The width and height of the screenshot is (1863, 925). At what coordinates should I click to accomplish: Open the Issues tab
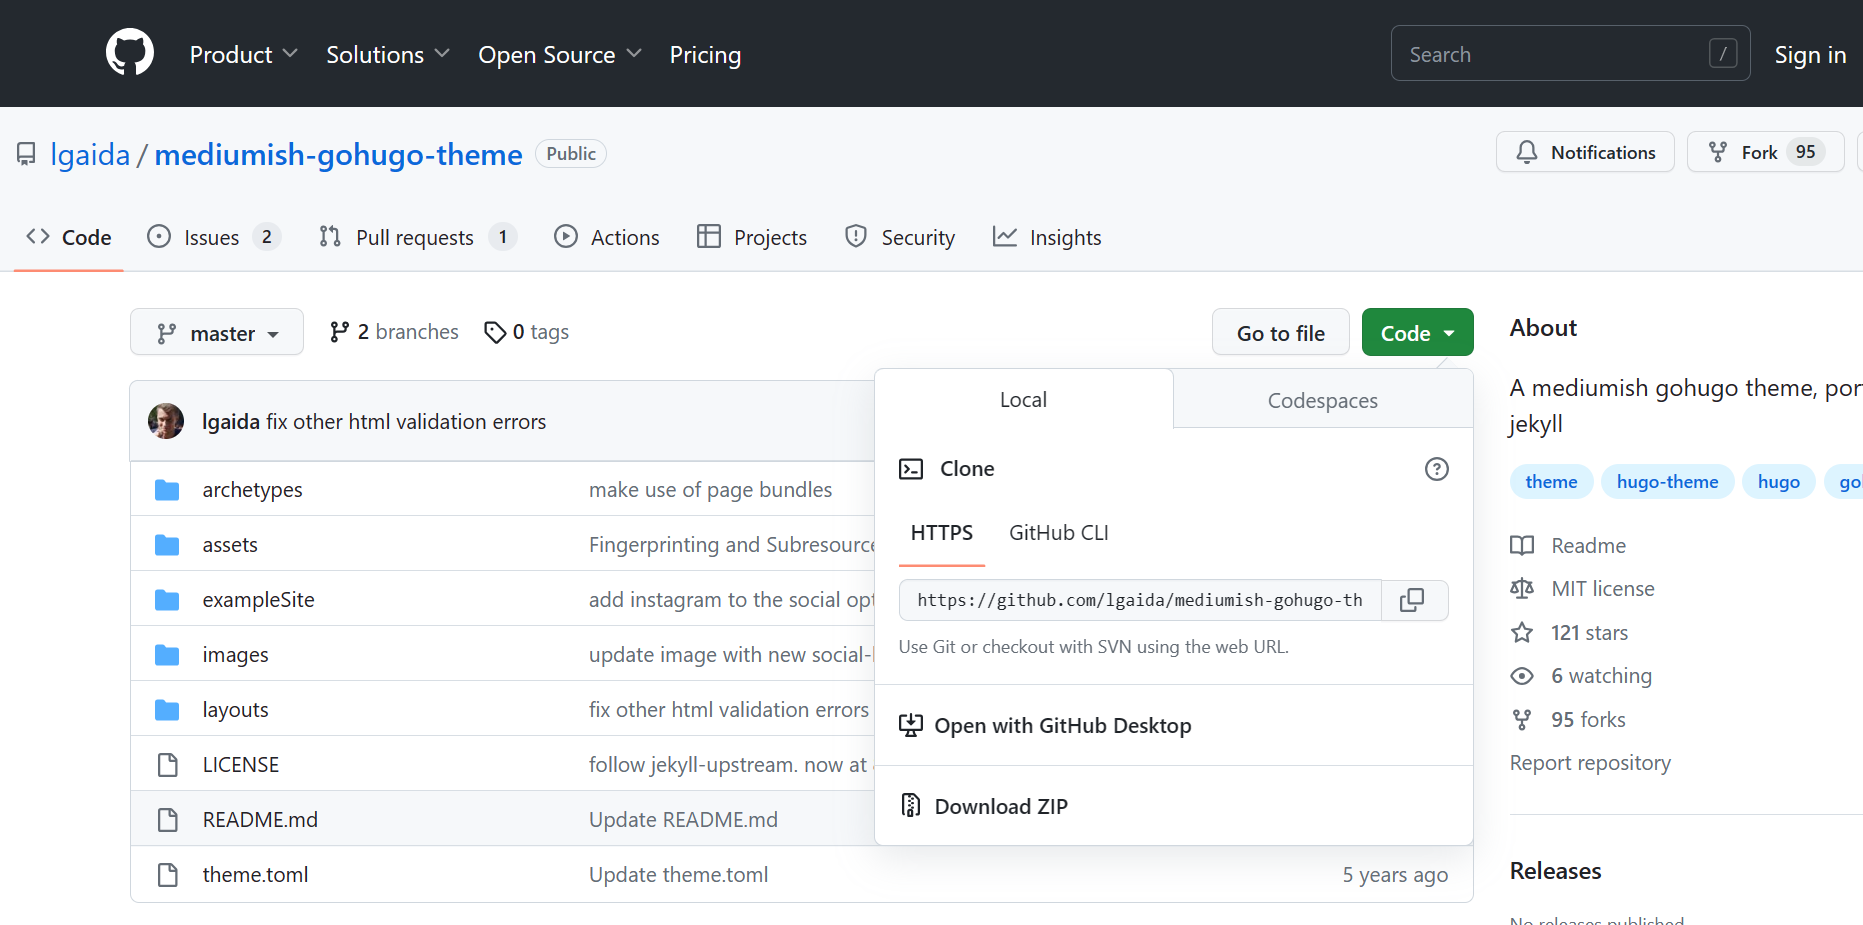point(212,238)
